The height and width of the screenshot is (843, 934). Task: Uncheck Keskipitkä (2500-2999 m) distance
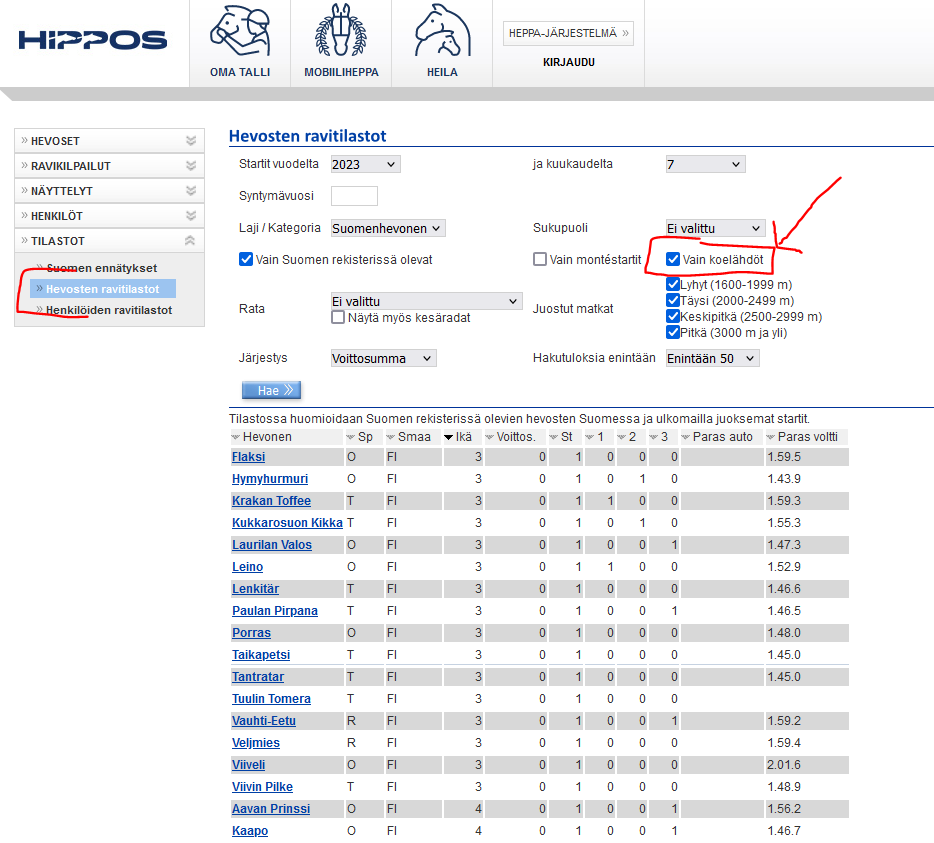tap(673, 316)
